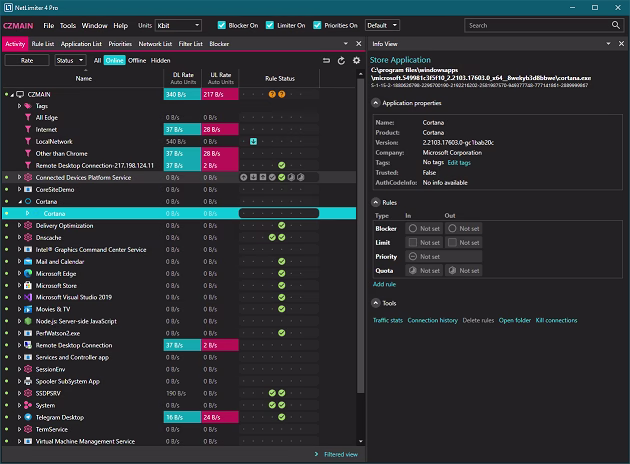The width and height of the screenshot is (630, 464).
Task: Click the Microsoft Edge app icon
Action: (28, 274)
